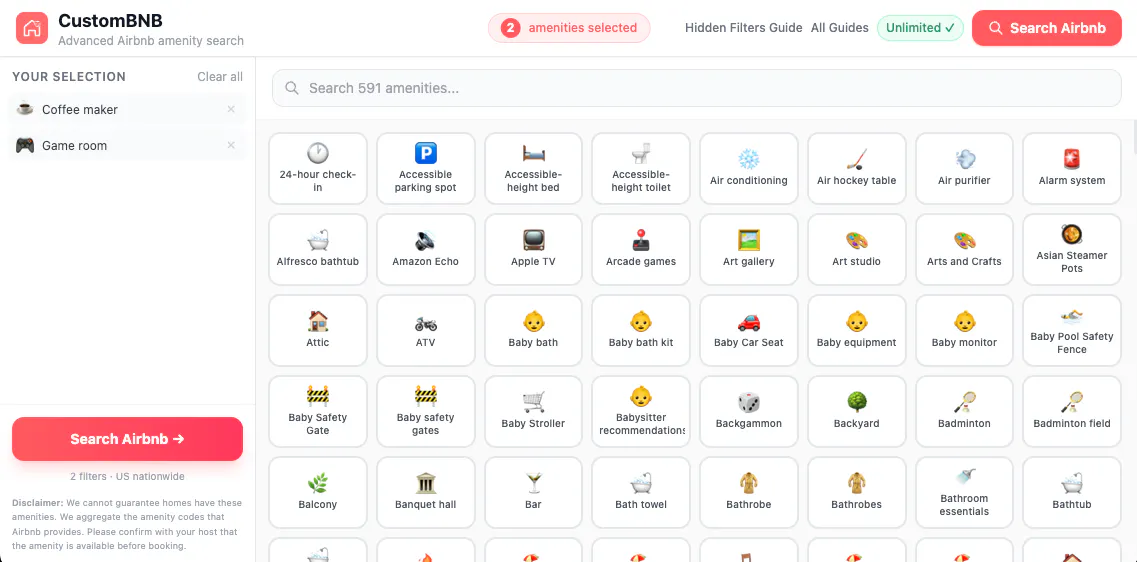Select the Attic amenity
Image resolution: width=1137 pixels, height=562 pixels.
tap(318, 331)
